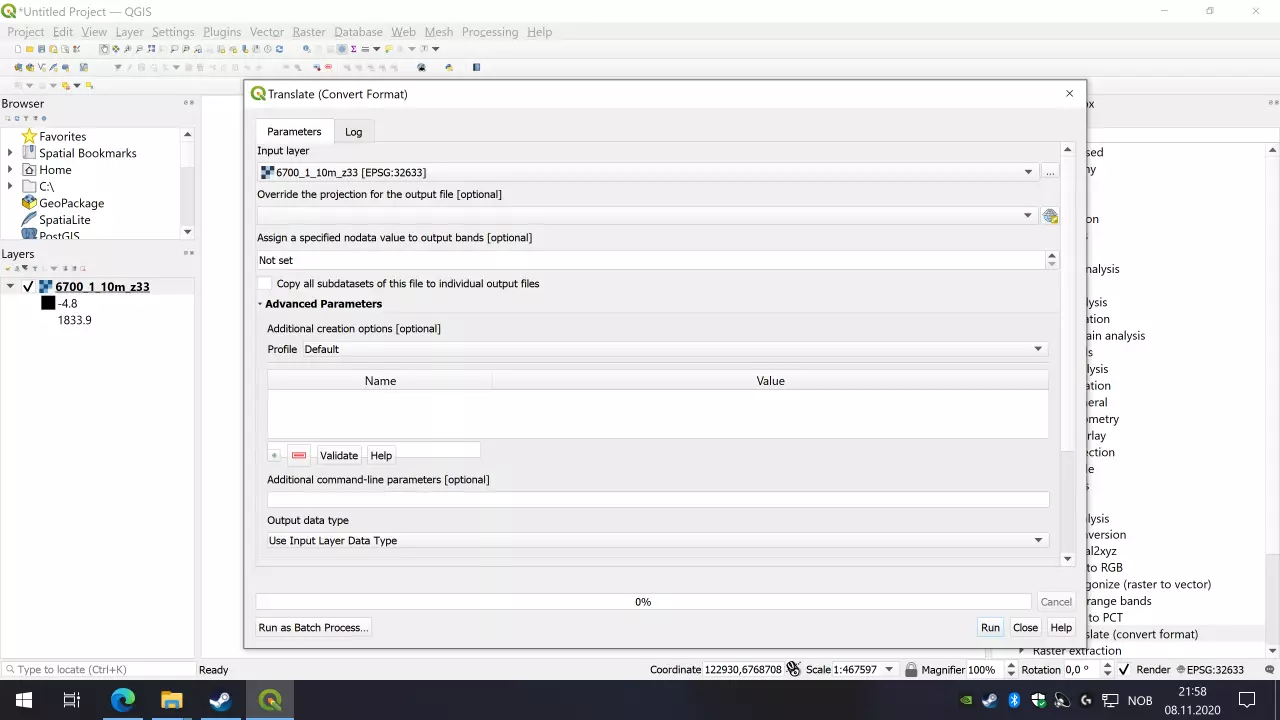Screen dimensions: 1280x720
Task: Open Microsoft Edge from the taskbar
Action: pyautogui.click(x=123, y=700)
